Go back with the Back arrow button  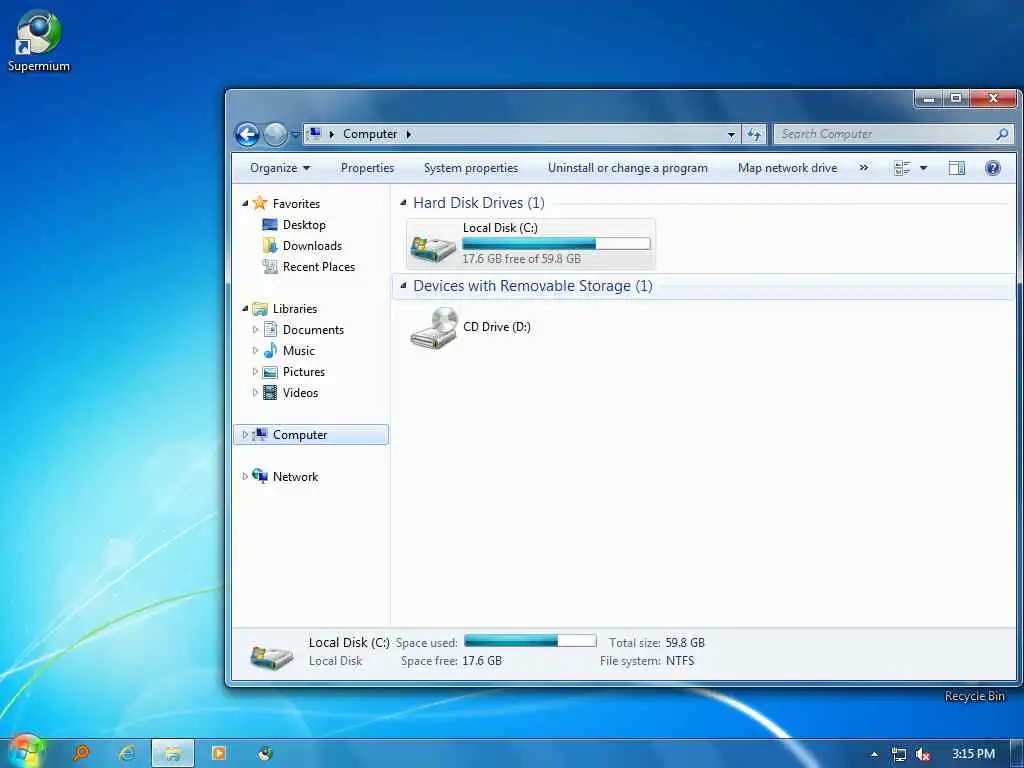tap(247, 134)
